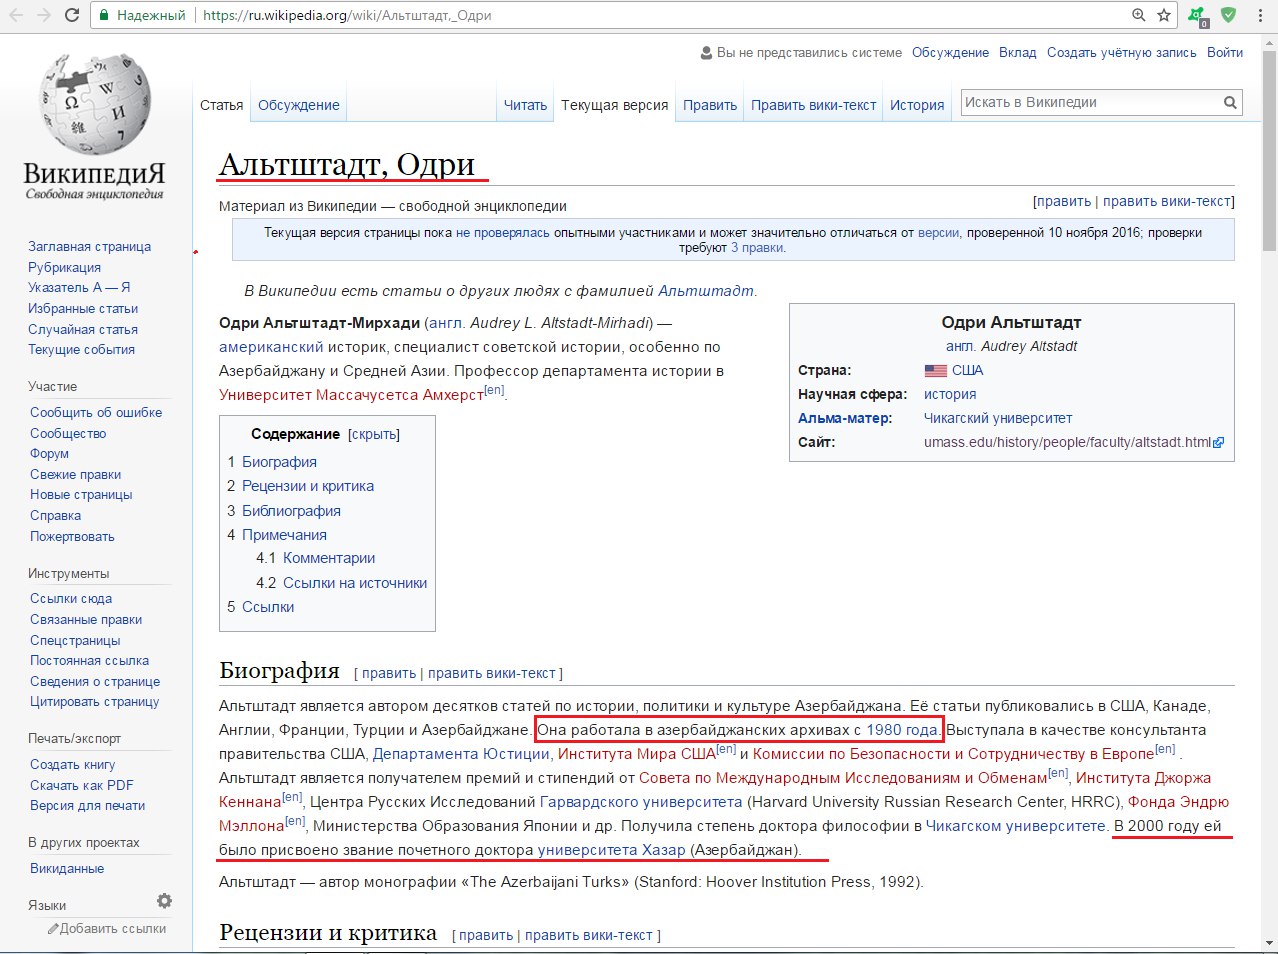1278x954 pixels.
Task: Click 'Войти' login link
Action: 1225,53
